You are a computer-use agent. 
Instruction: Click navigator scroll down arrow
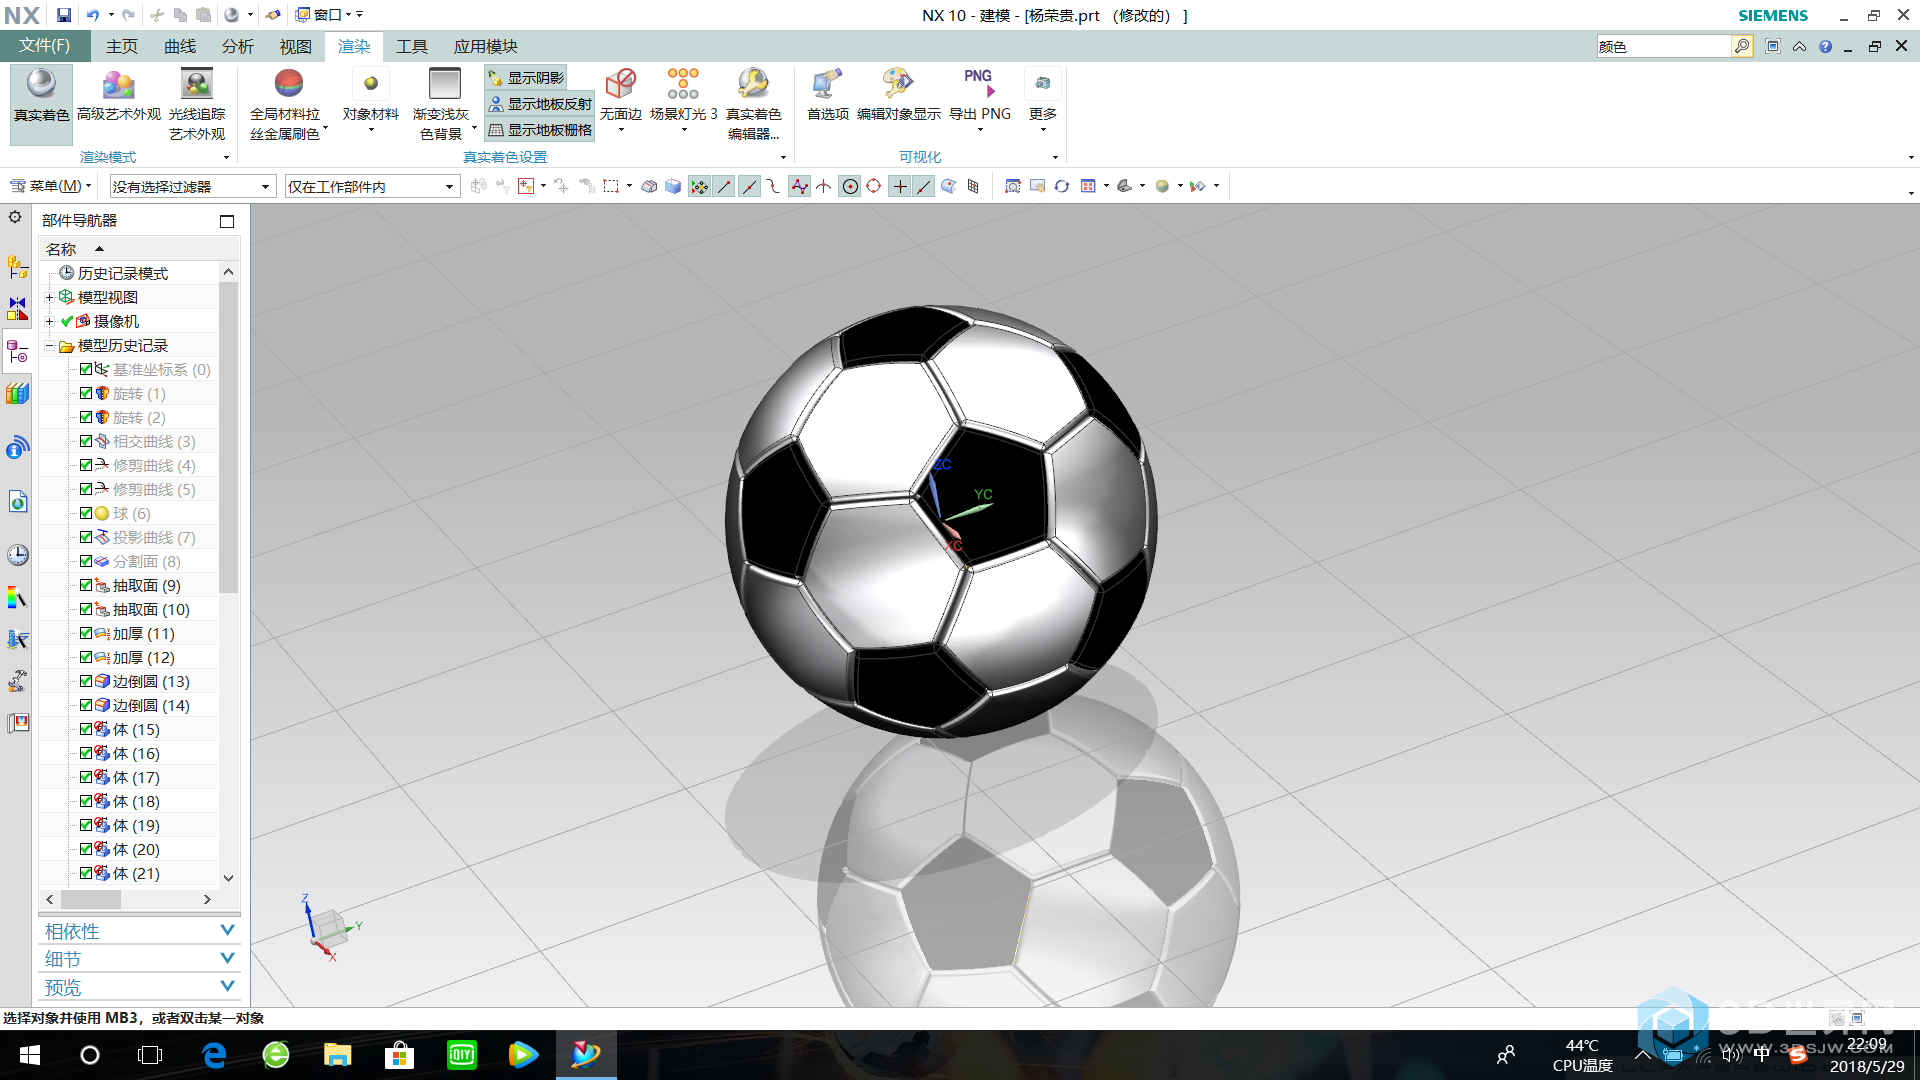click(x=229, y=878)
